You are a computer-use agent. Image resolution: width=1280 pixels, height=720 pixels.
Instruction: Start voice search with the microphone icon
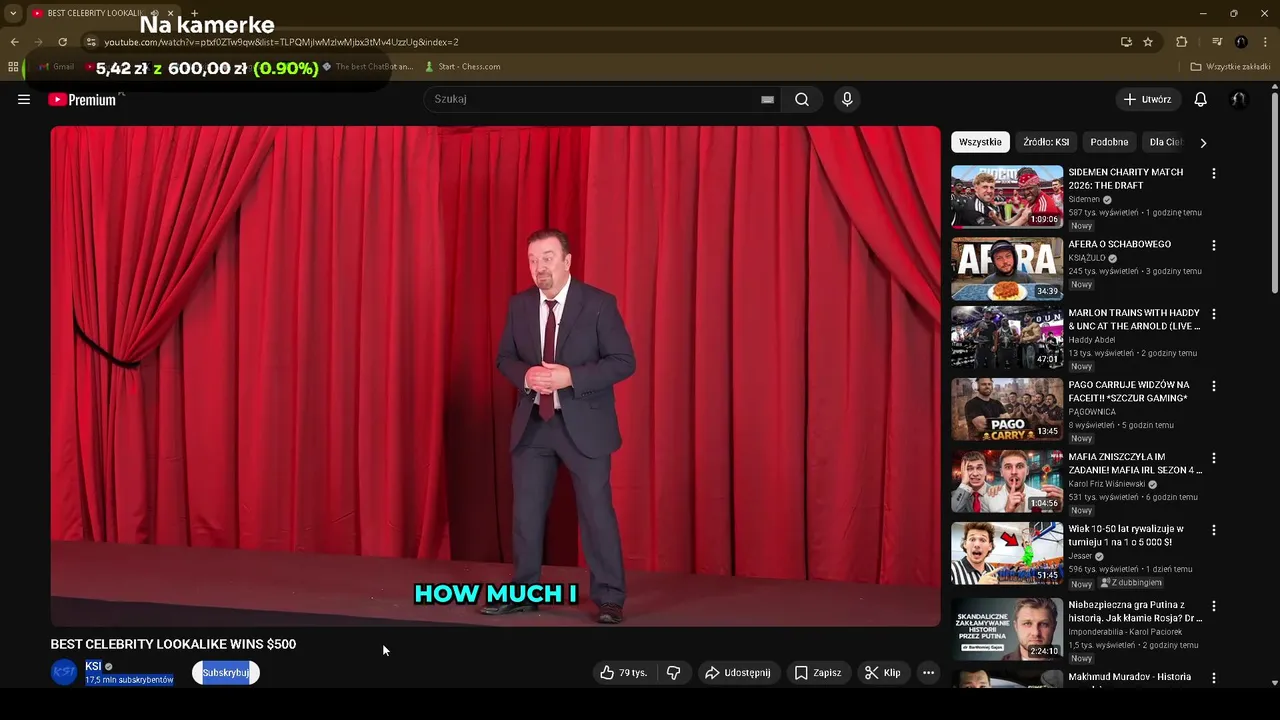coord(847,99)
